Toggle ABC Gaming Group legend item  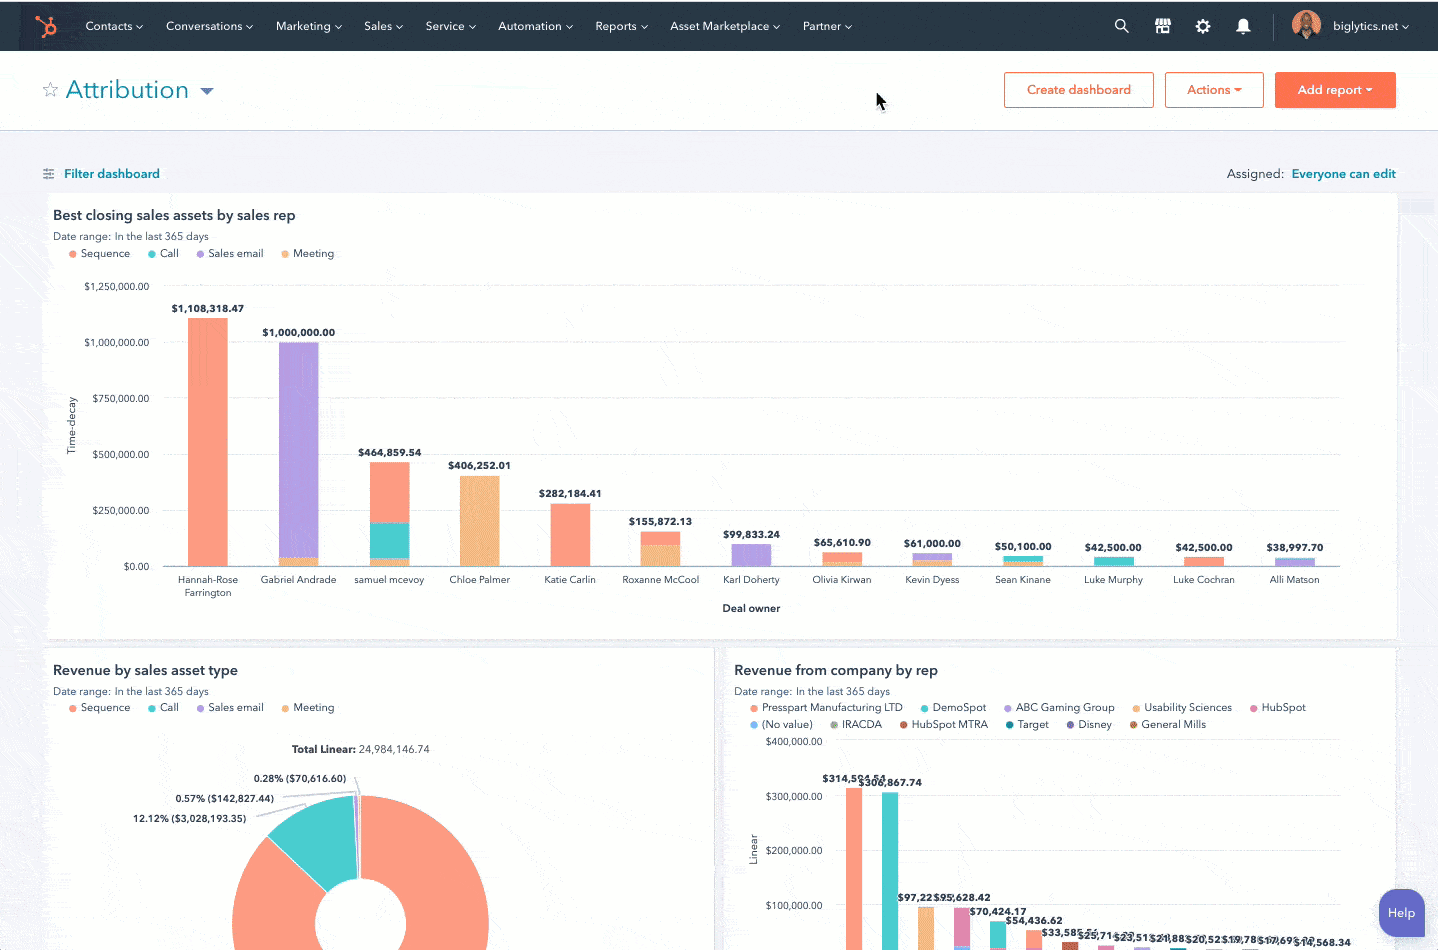(1059, 708)
